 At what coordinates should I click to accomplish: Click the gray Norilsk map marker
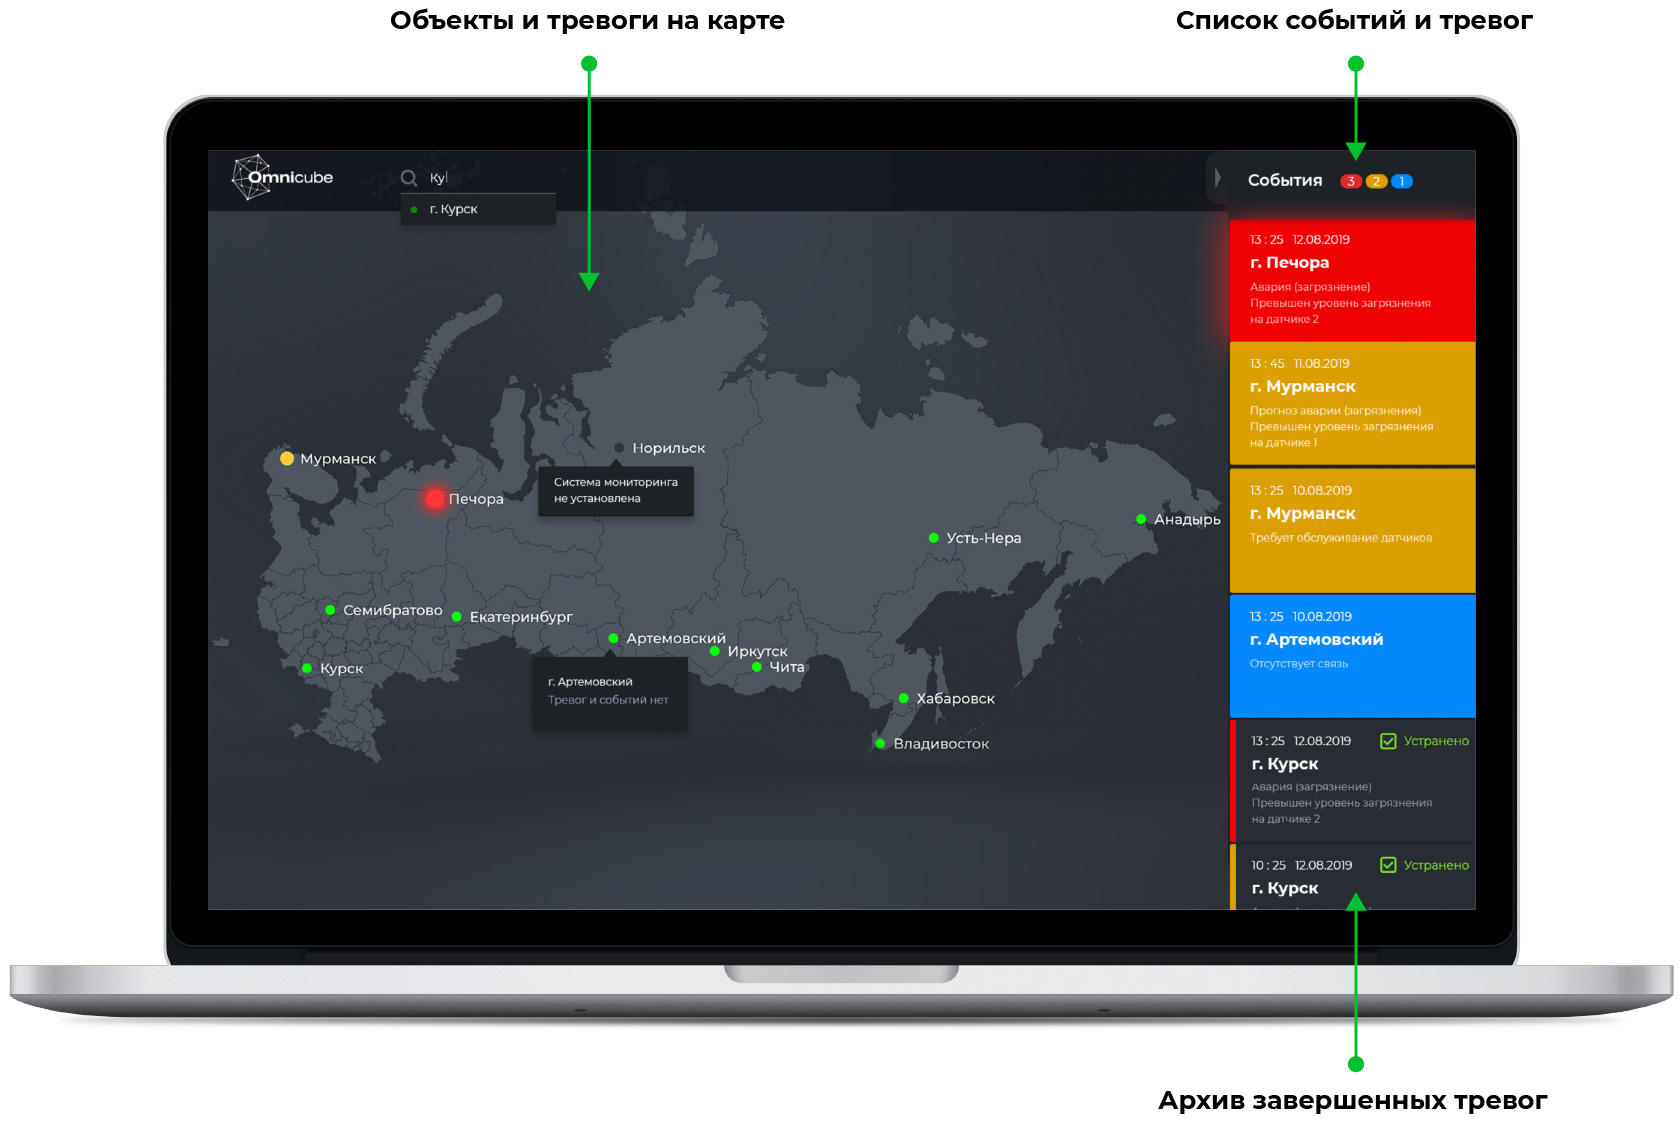[x=619, y=448]
